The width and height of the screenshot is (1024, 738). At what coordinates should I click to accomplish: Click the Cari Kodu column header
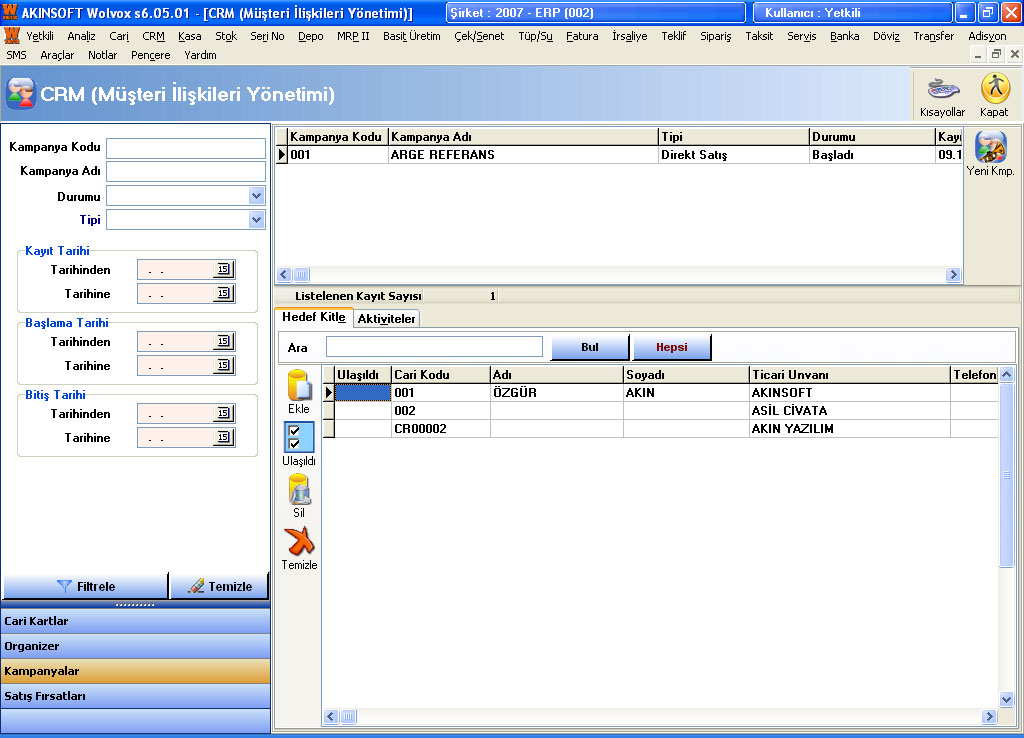click(441, 375)
